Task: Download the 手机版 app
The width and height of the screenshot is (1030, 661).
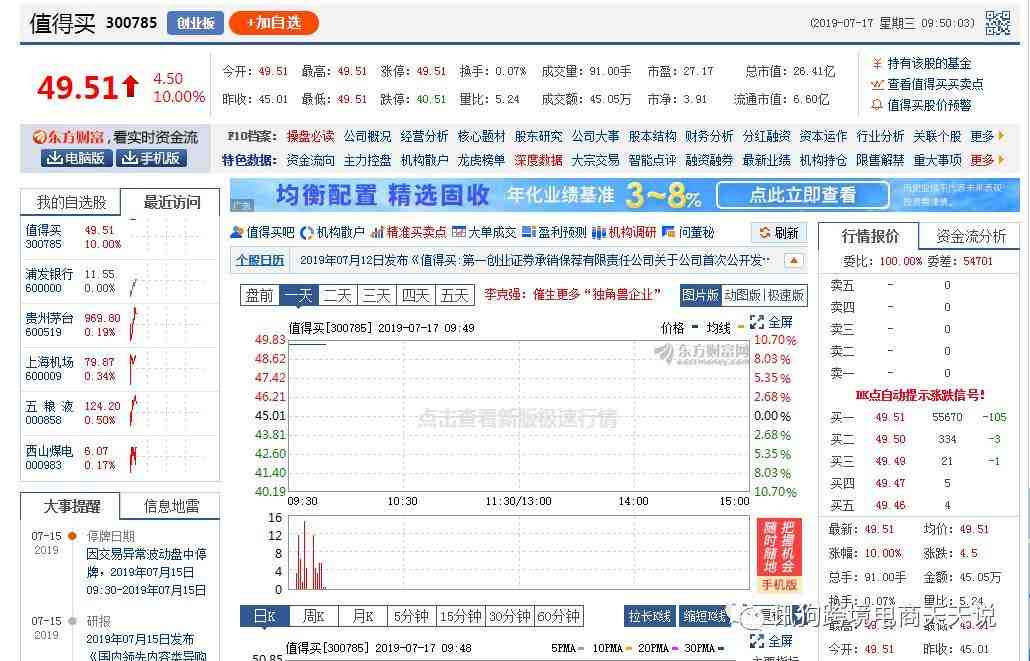Action: (152, 158)
